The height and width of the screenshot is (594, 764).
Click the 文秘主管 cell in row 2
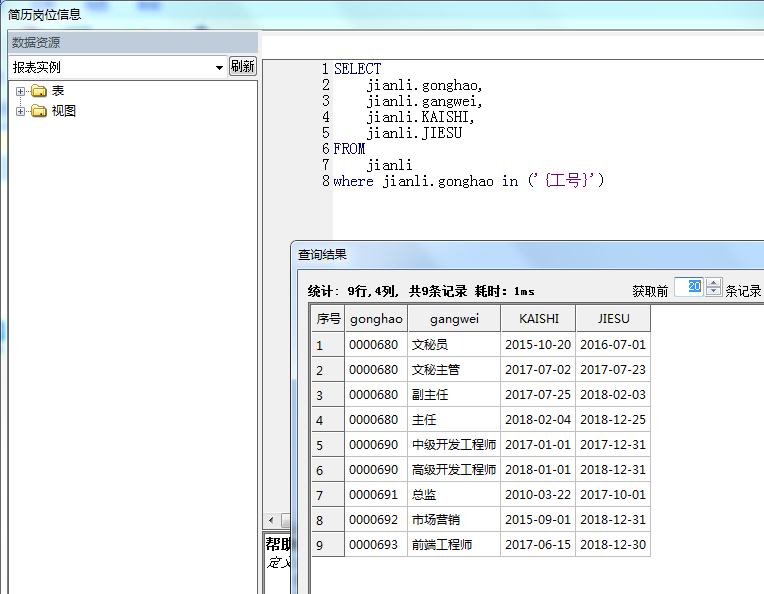[436, 370]
